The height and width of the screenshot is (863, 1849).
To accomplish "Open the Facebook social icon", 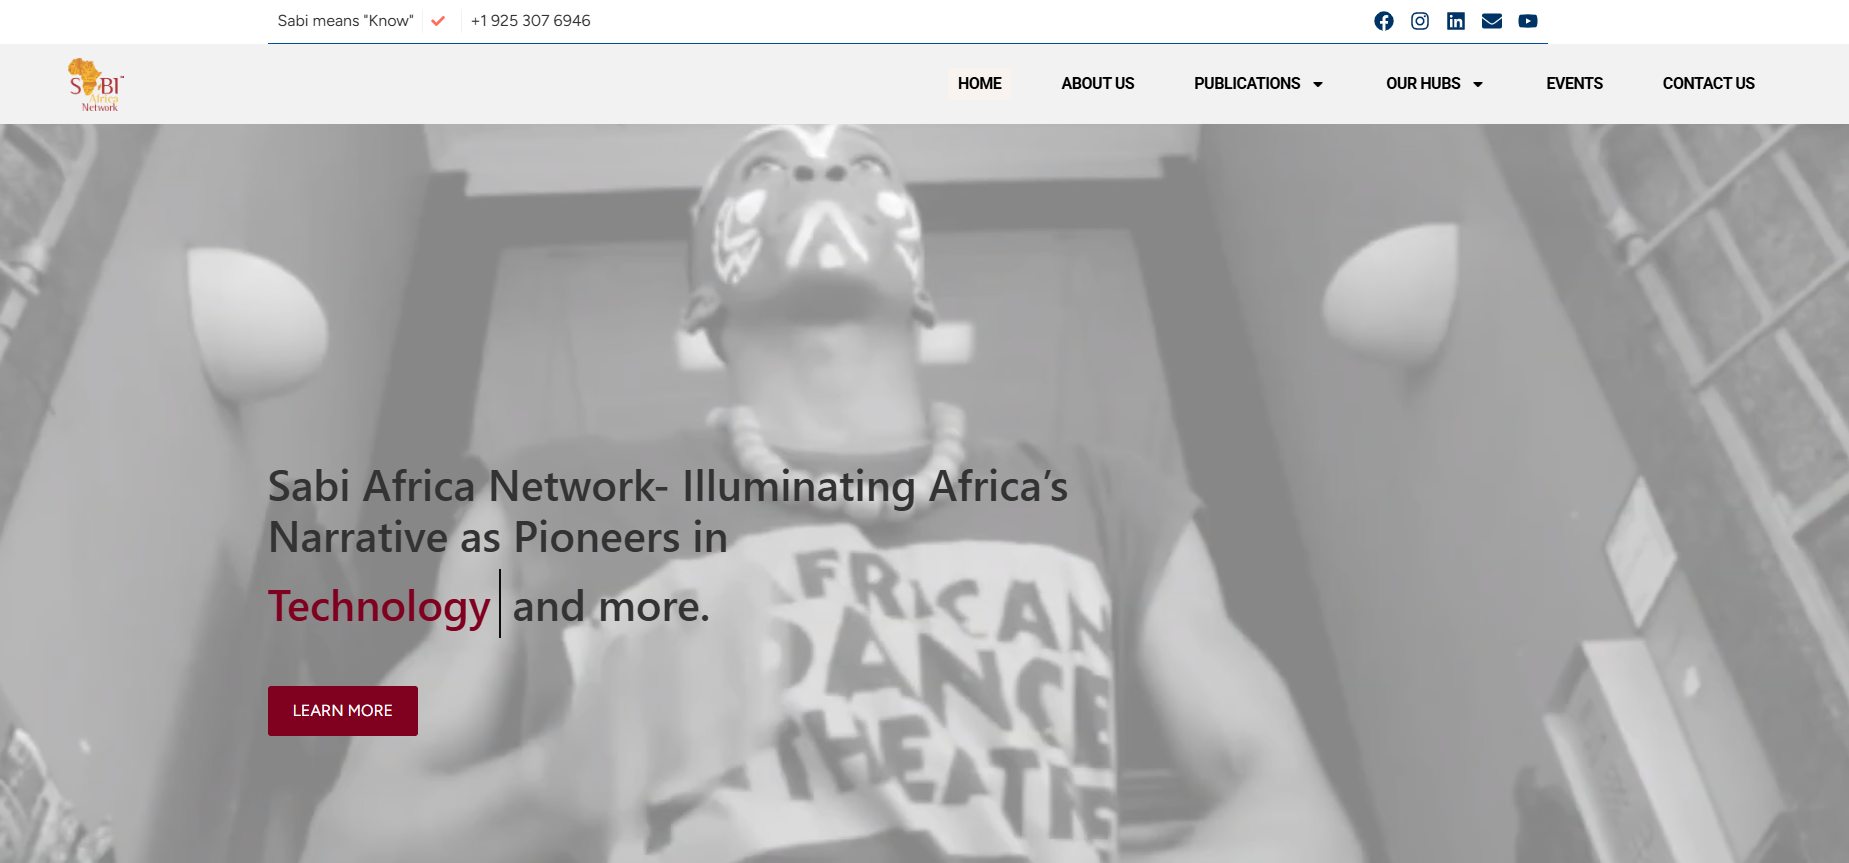I will coord(1383,21).
